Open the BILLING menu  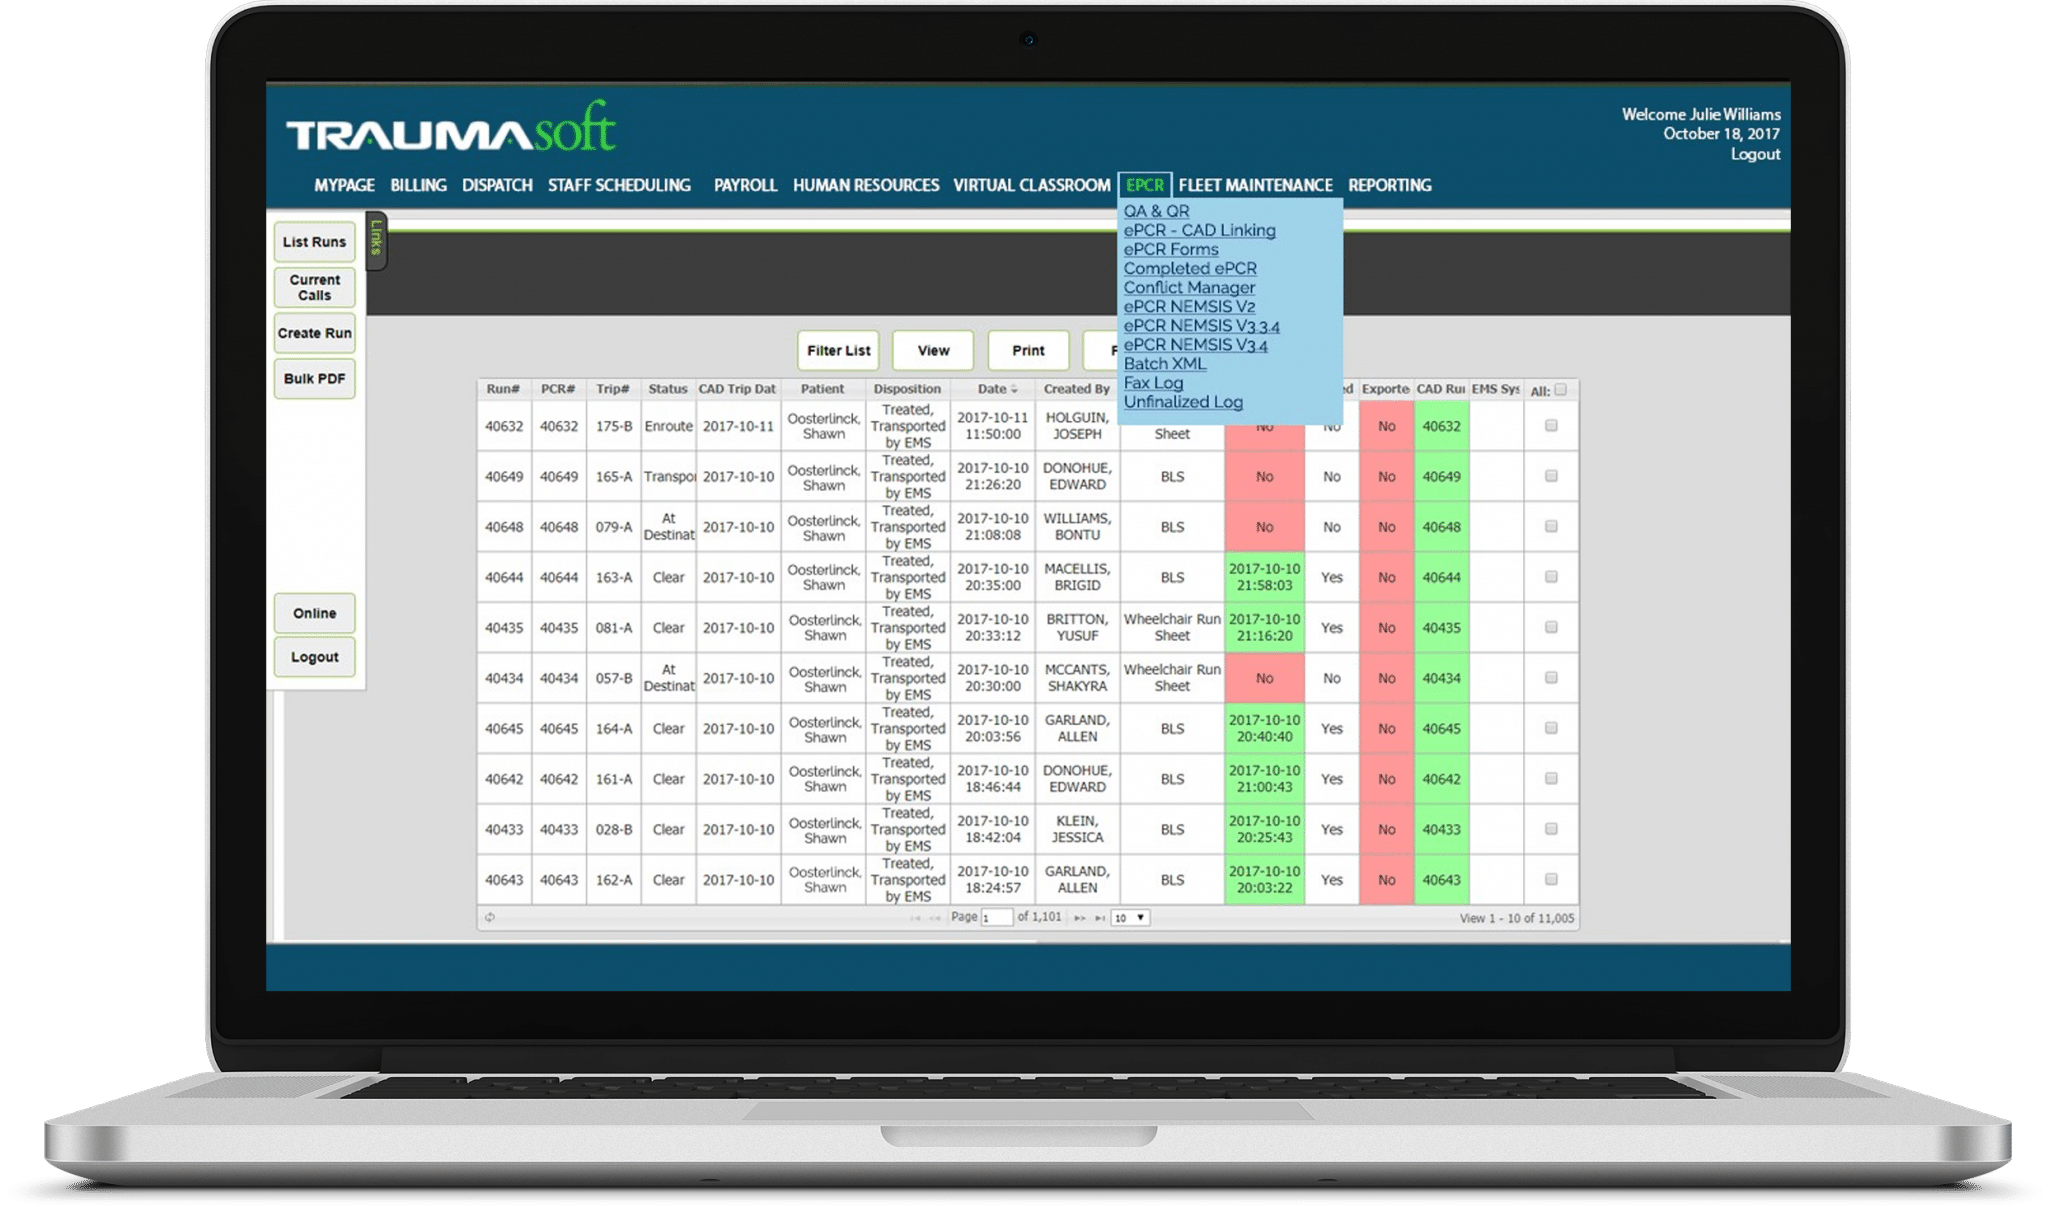(418, 185)
